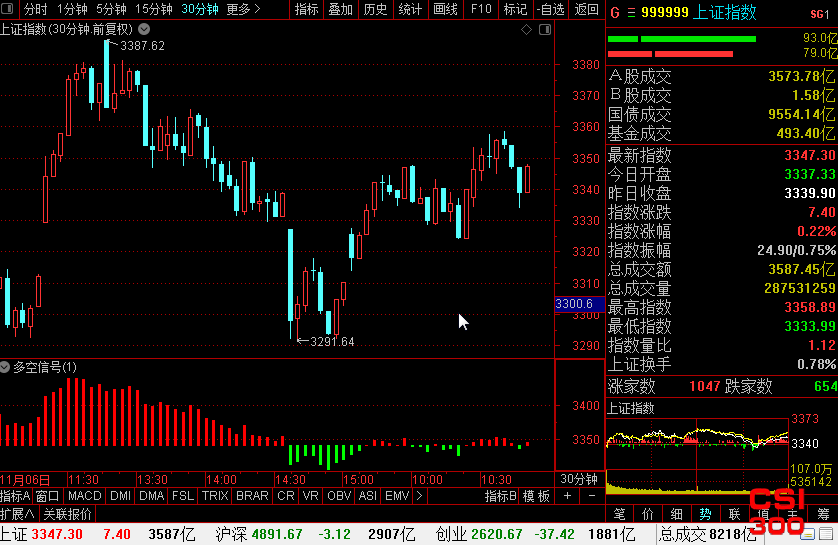The width and height of the screenshot is (838, 545).
Task: Open the 模板 template button
Action: [x=536, y=496]
